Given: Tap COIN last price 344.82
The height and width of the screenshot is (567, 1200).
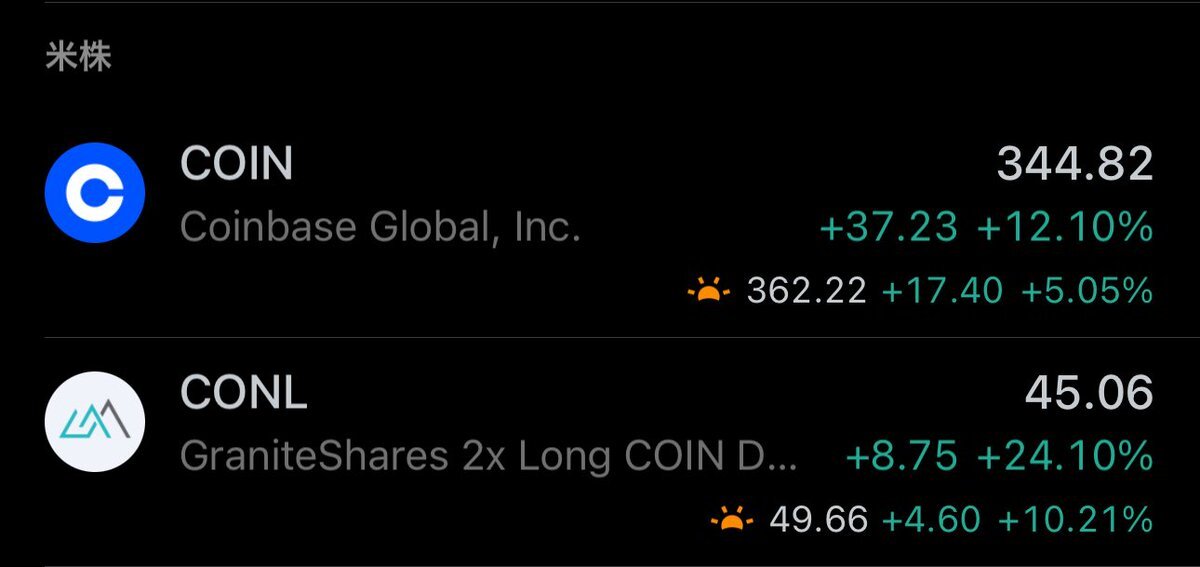Looking at the screenshot, I should (1075, 164).
